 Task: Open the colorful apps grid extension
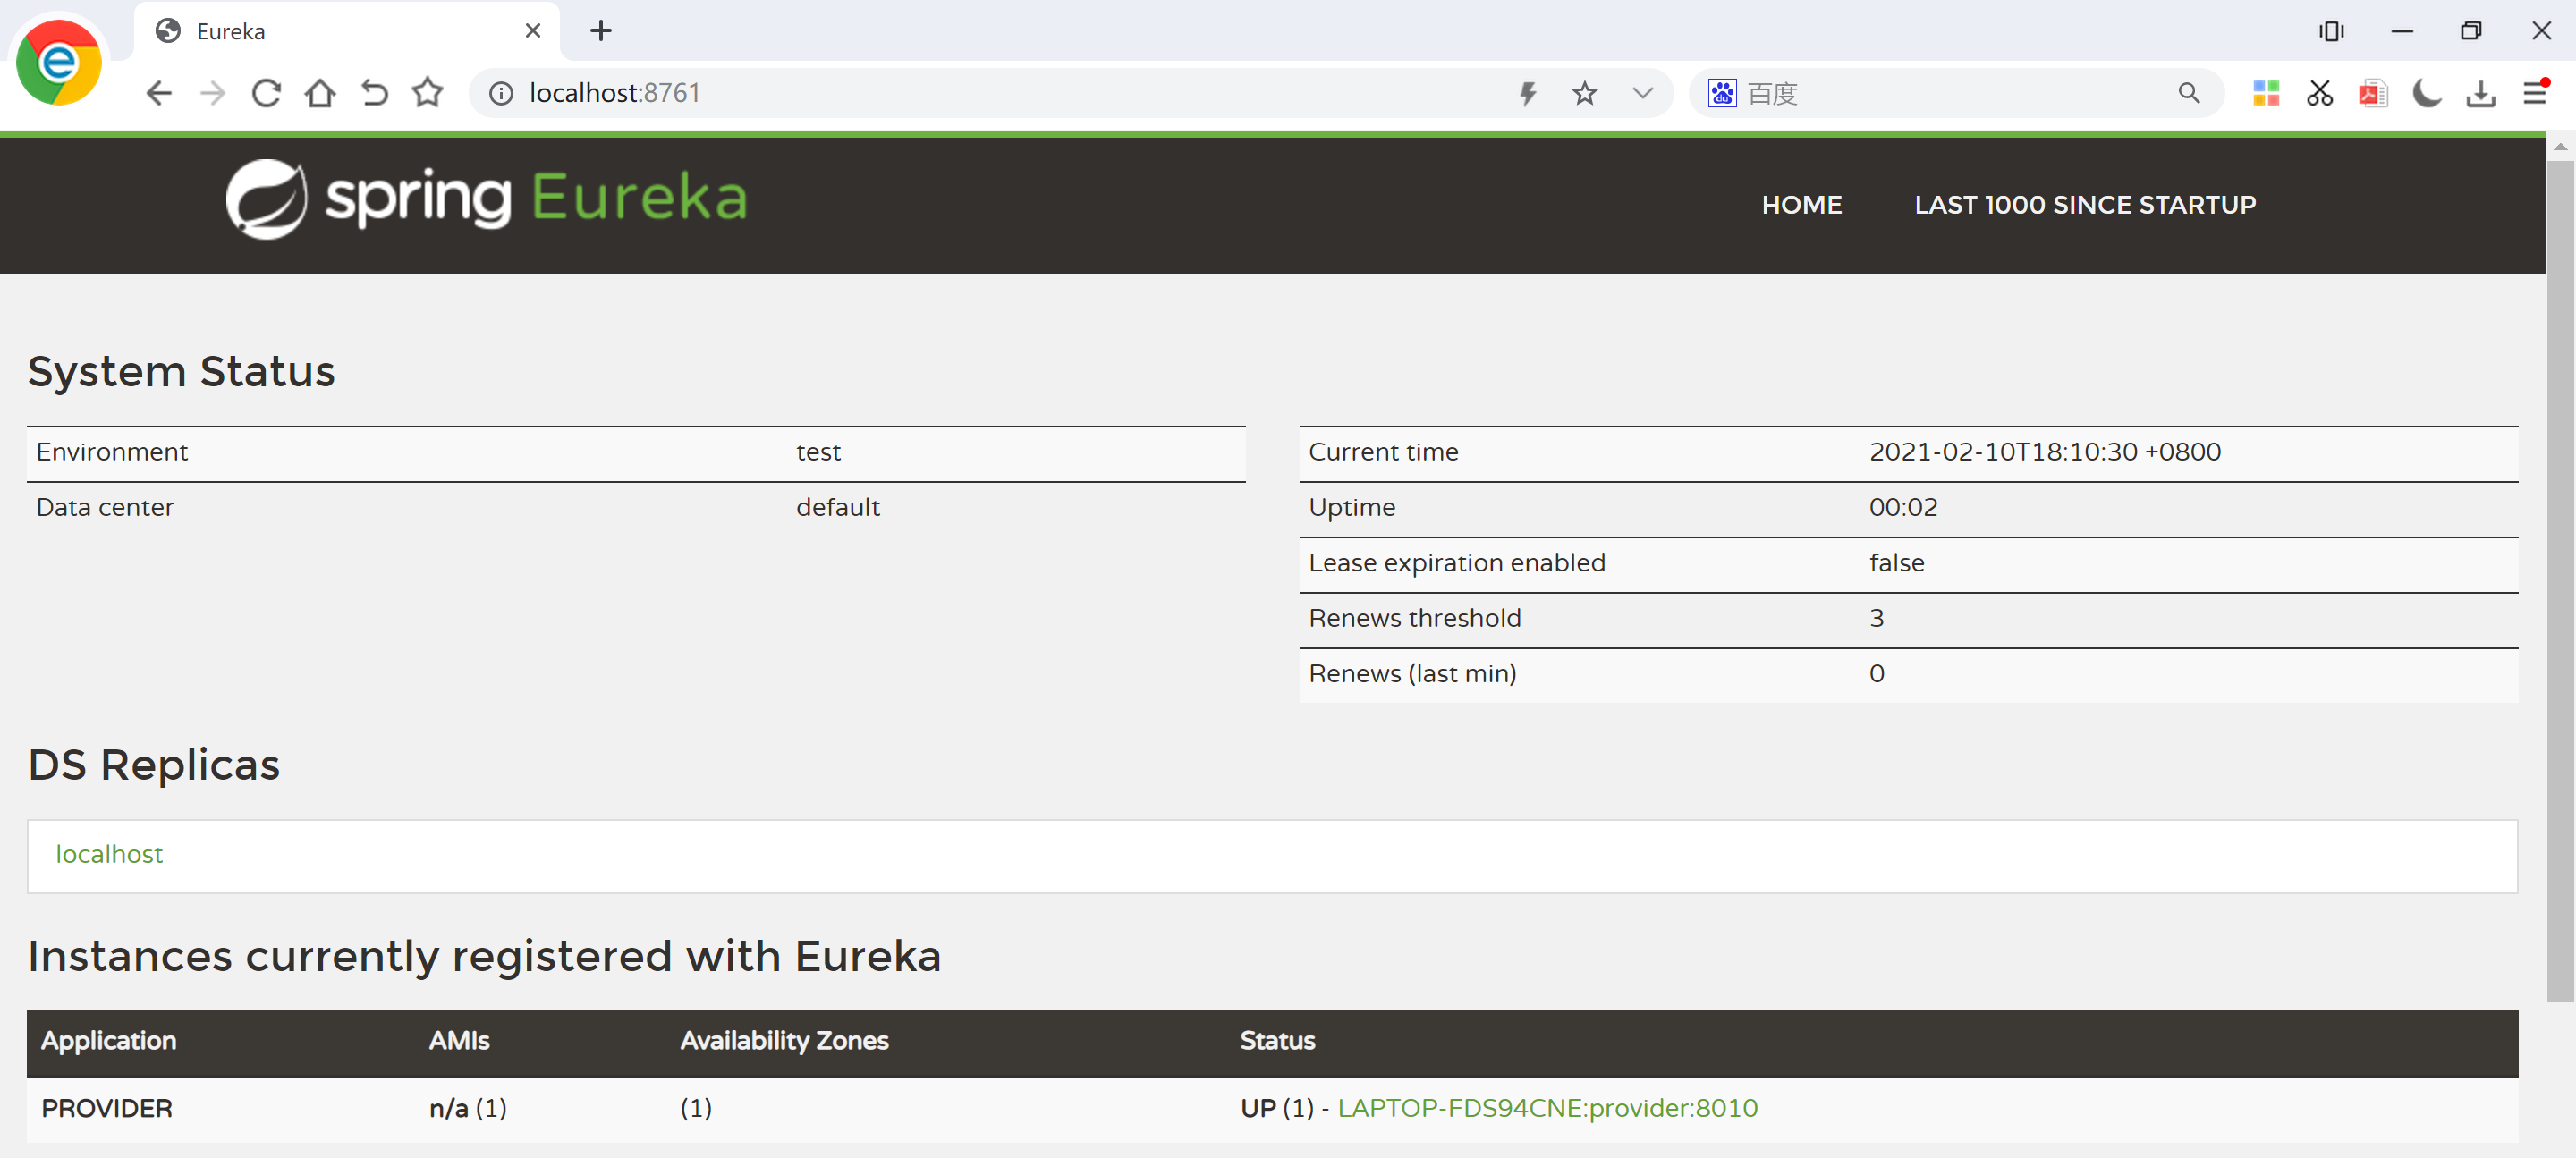coord(2266,93)
